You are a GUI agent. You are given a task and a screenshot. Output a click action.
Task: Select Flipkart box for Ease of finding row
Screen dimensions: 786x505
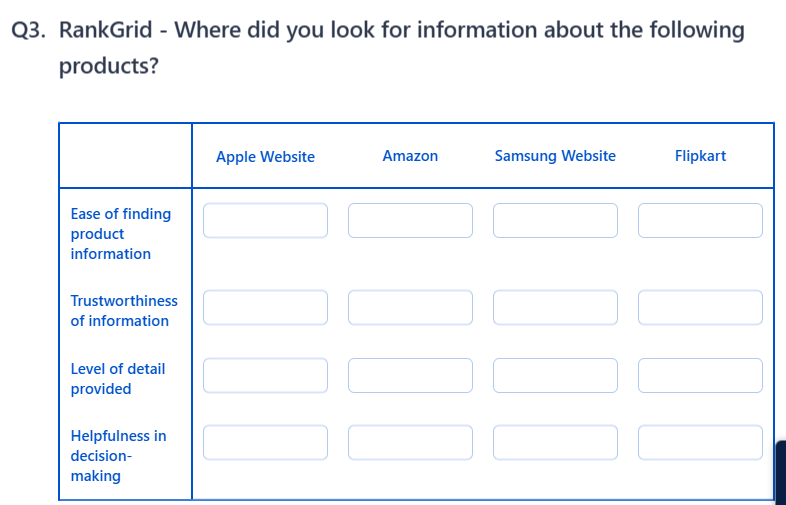point(700,221)
